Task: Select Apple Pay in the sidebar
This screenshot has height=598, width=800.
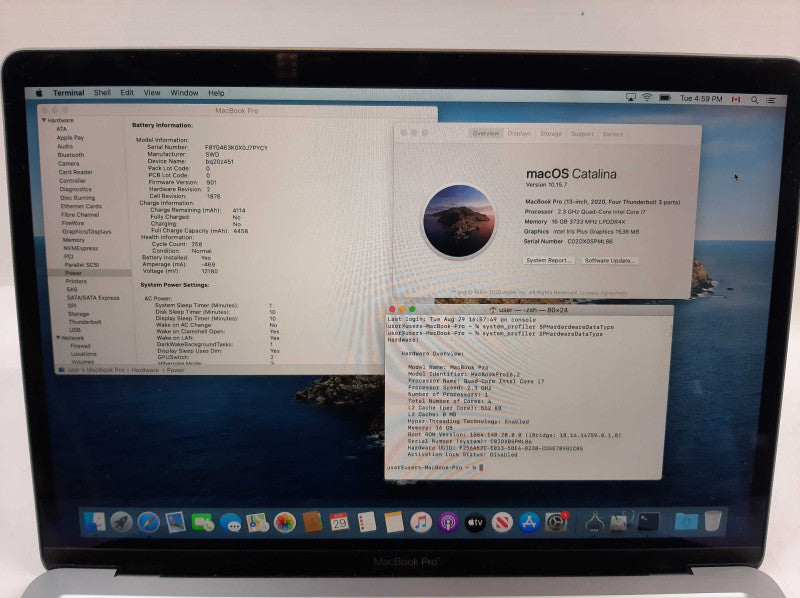Action: (x=70, y=138)
